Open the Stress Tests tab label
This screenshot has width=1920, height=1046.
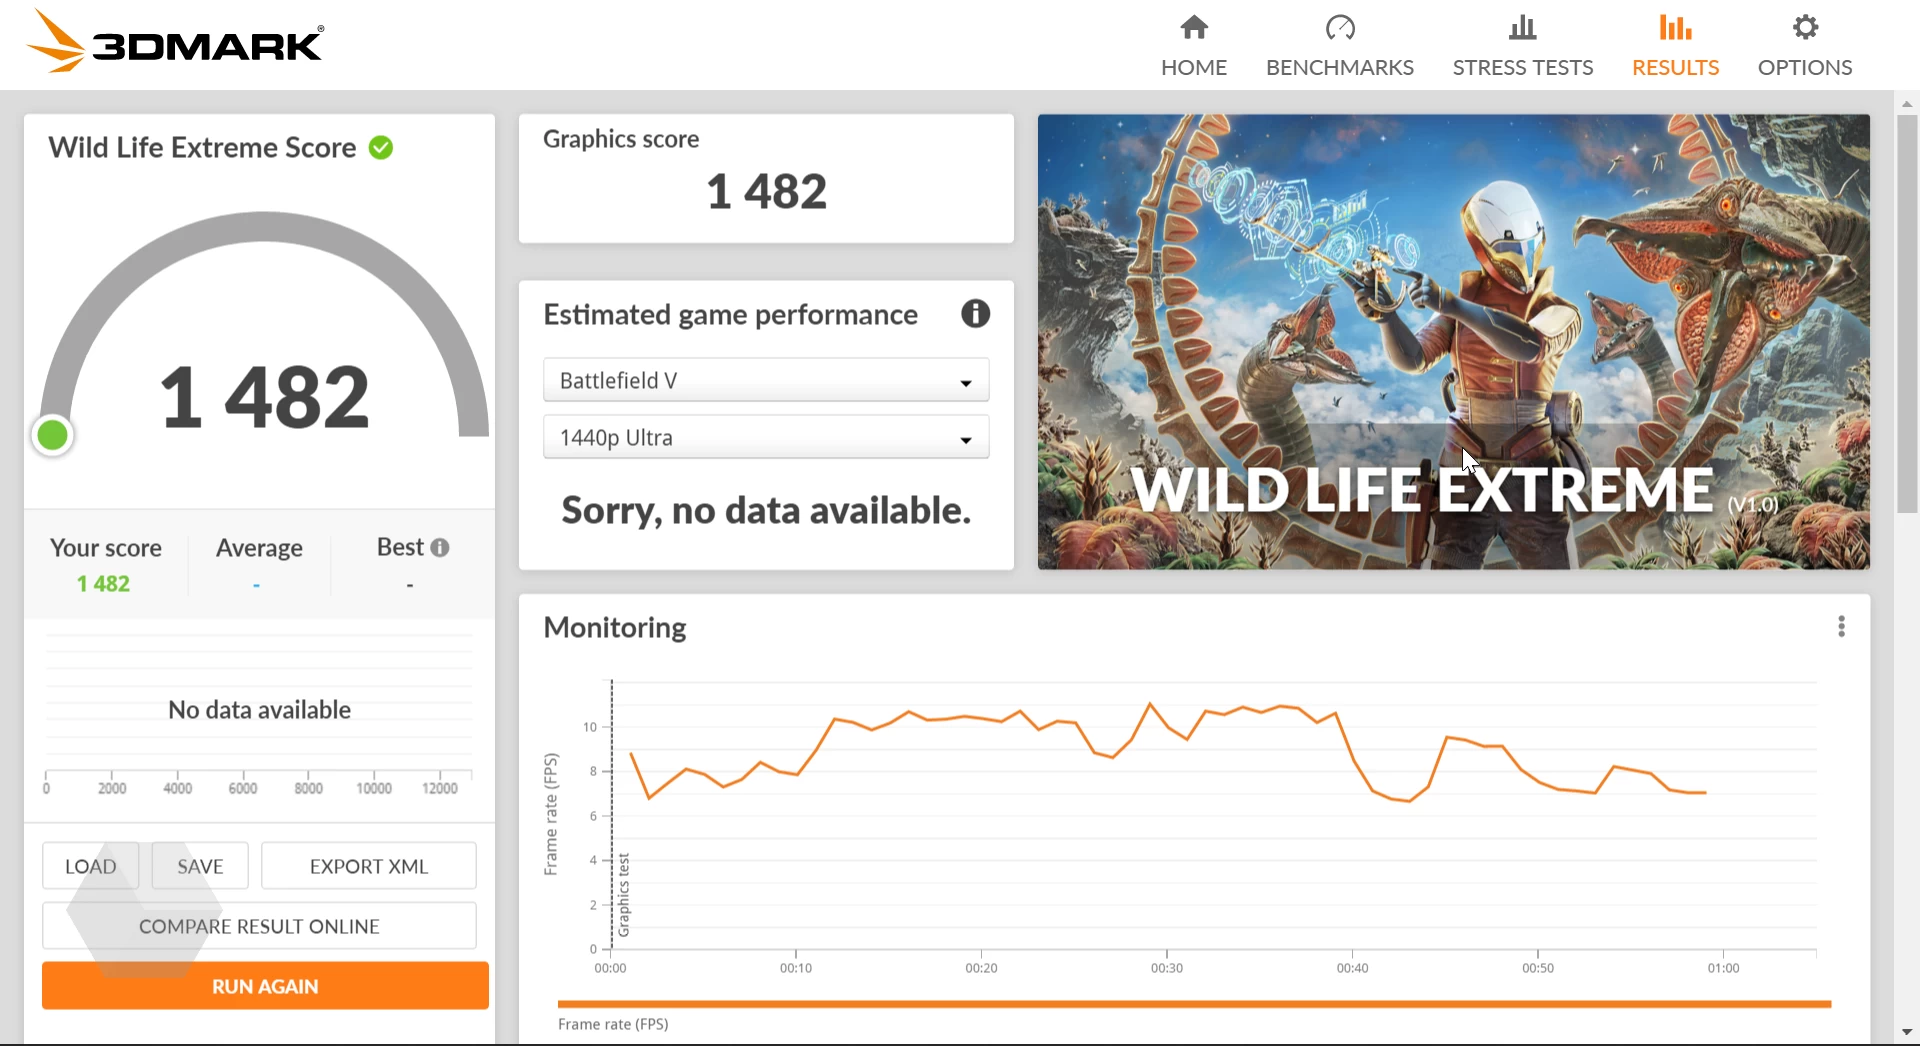pyautogui.click(x=1522, y=67)
